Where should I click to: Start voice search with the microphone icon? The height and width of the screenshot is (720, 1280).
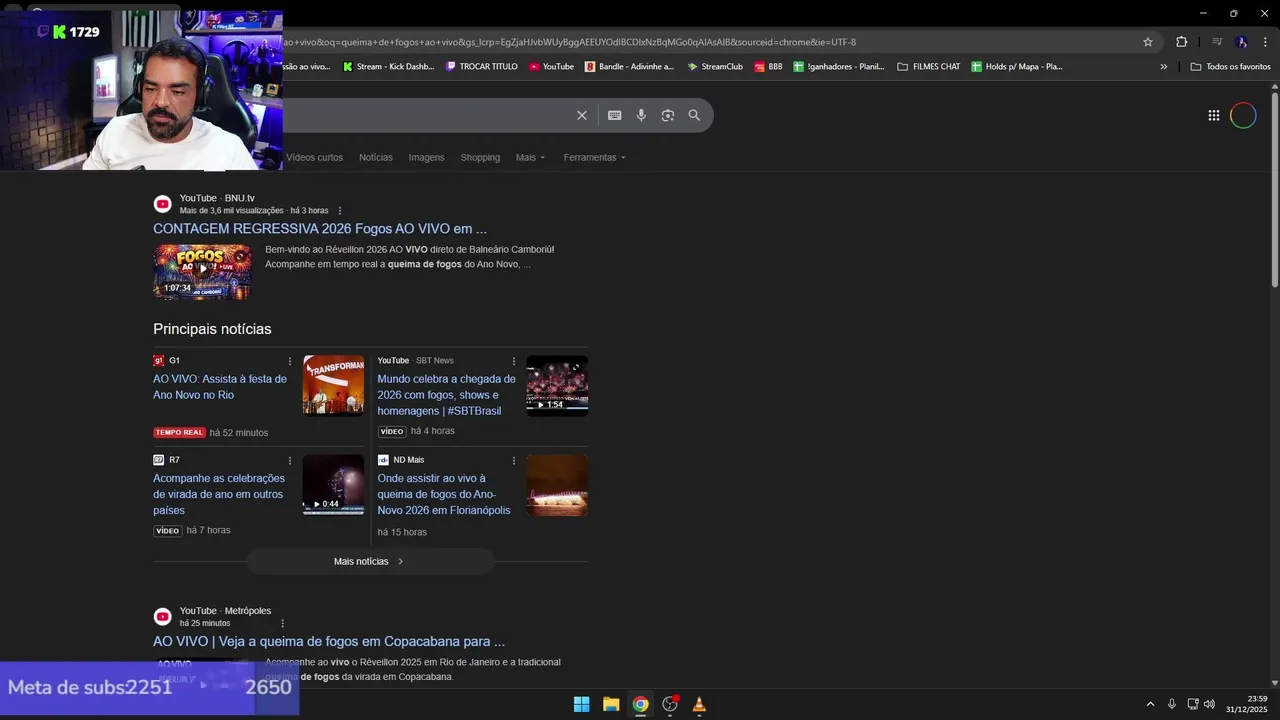point(641,115)
